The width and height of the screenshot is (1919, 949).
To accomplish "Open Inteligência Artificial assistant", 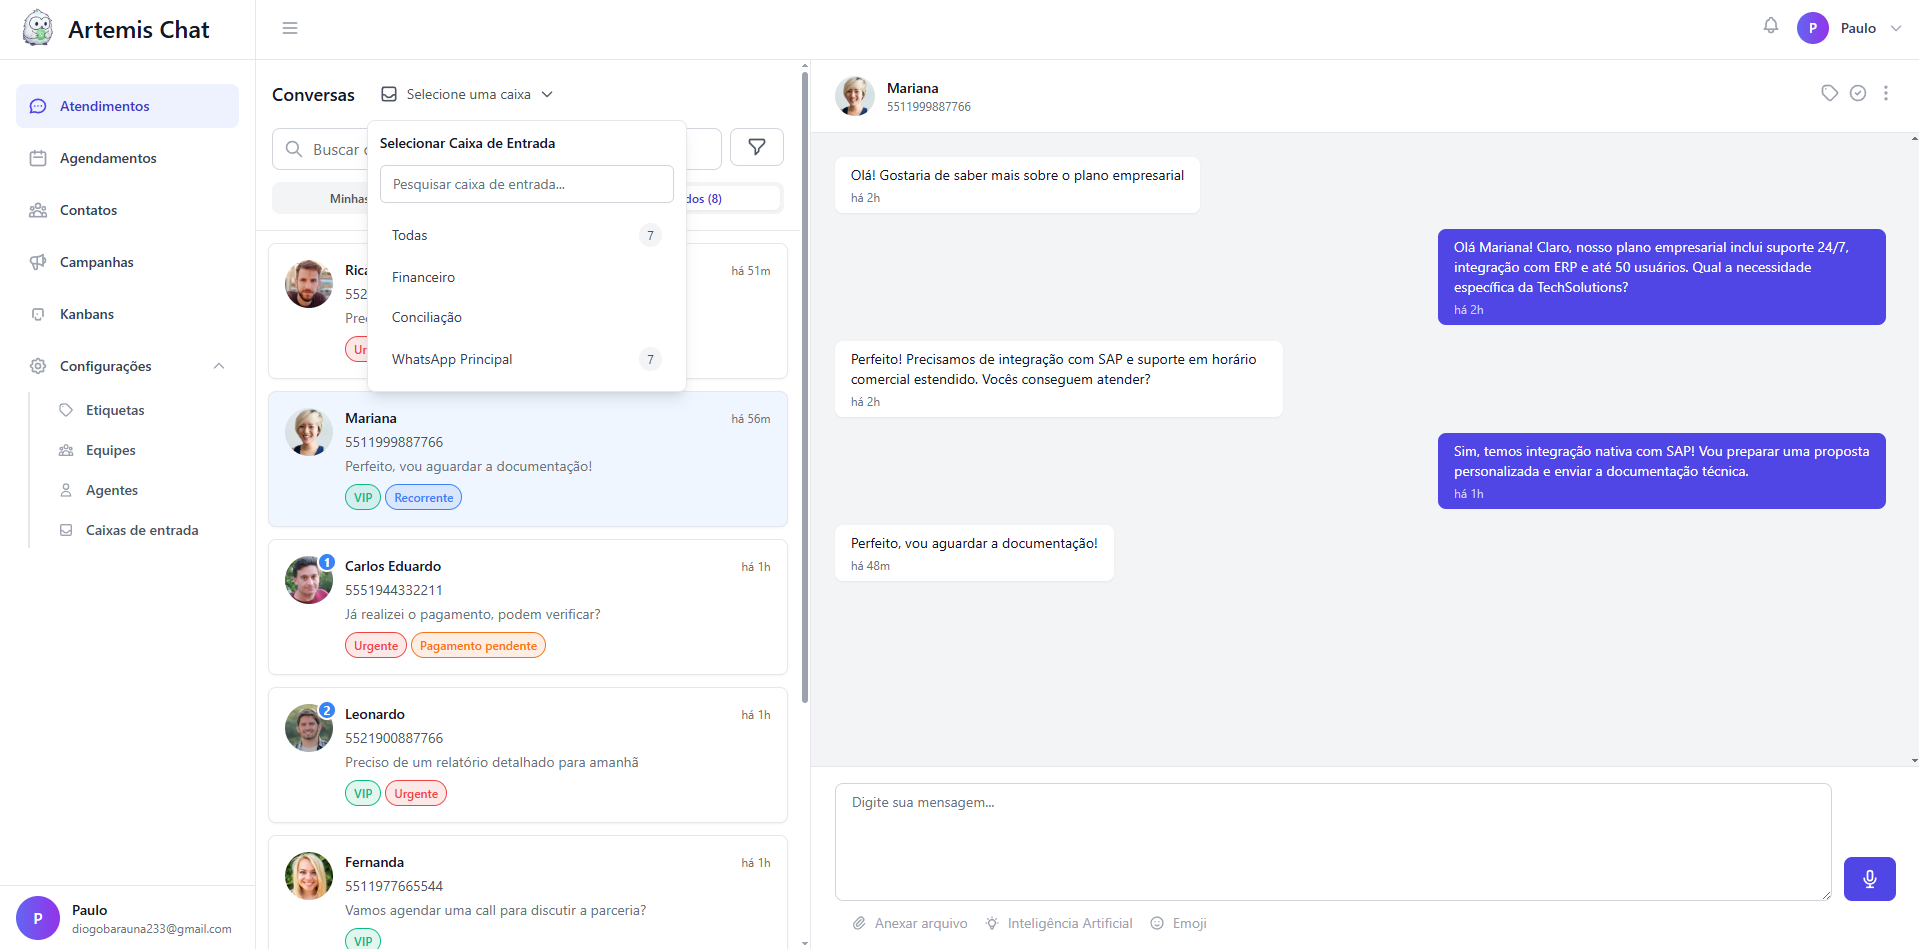I will coord(1059,923).
